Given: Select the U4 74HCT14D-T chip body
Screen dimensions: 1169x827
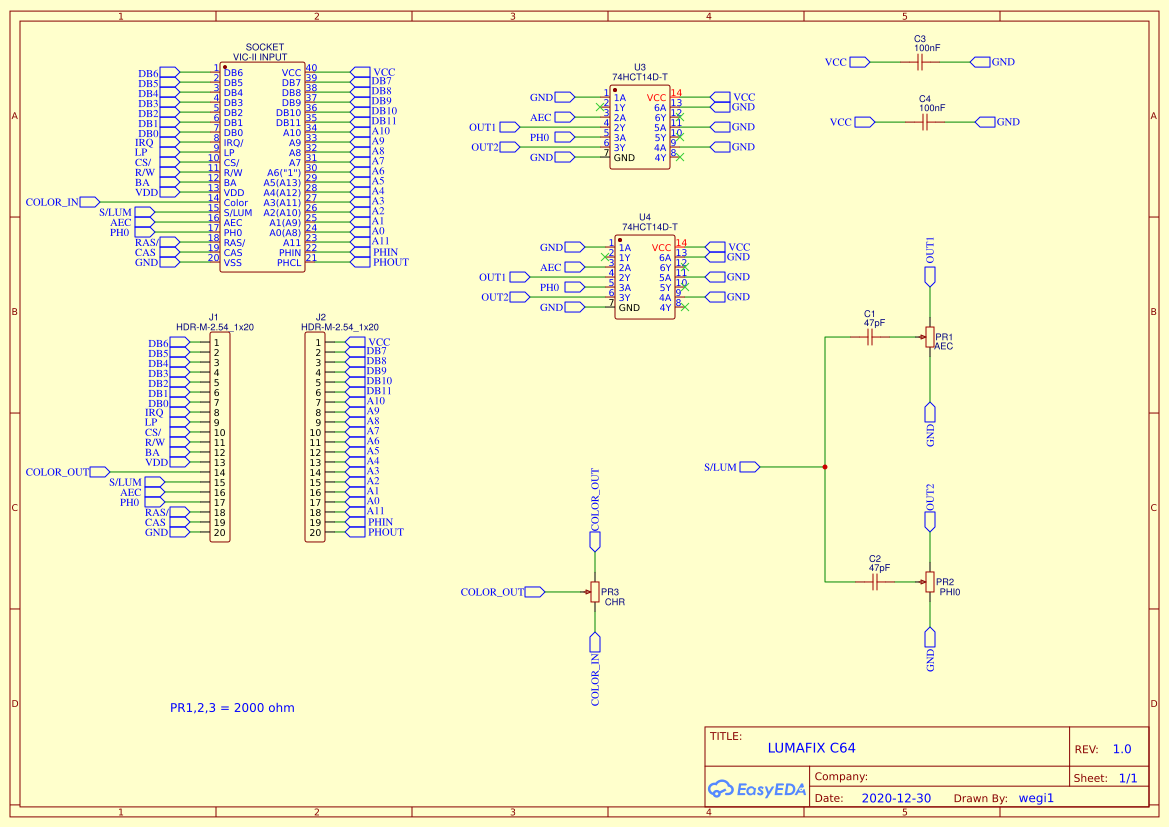Looking at the screenshot, I should click(645, 277).
